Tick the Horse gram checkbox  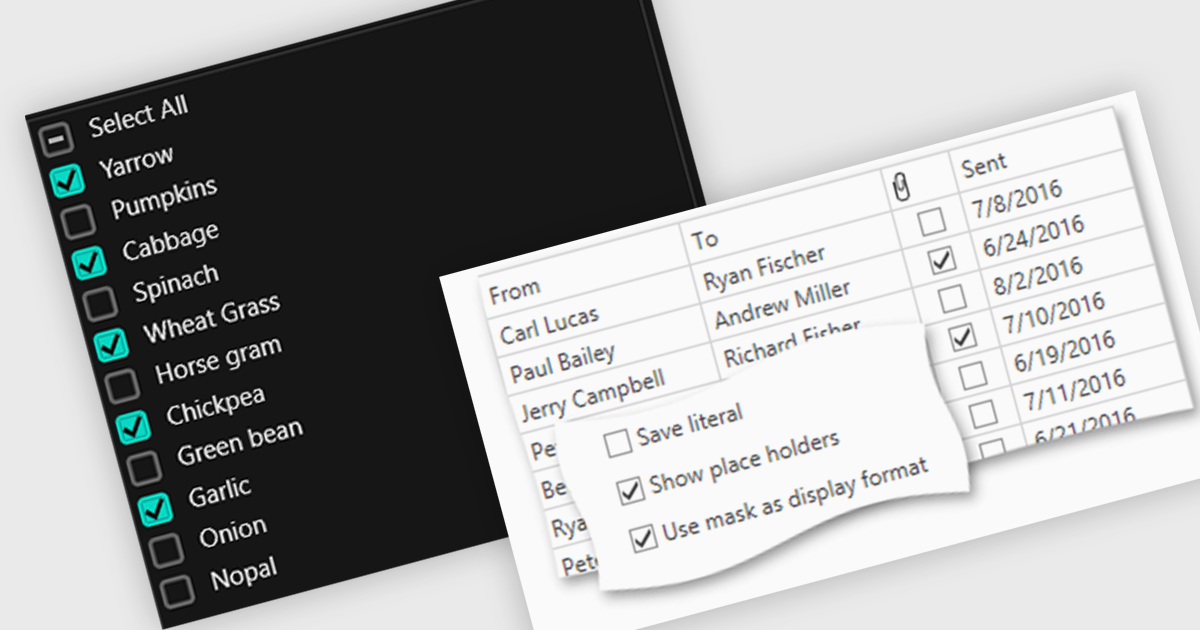[x=122, y=384]
